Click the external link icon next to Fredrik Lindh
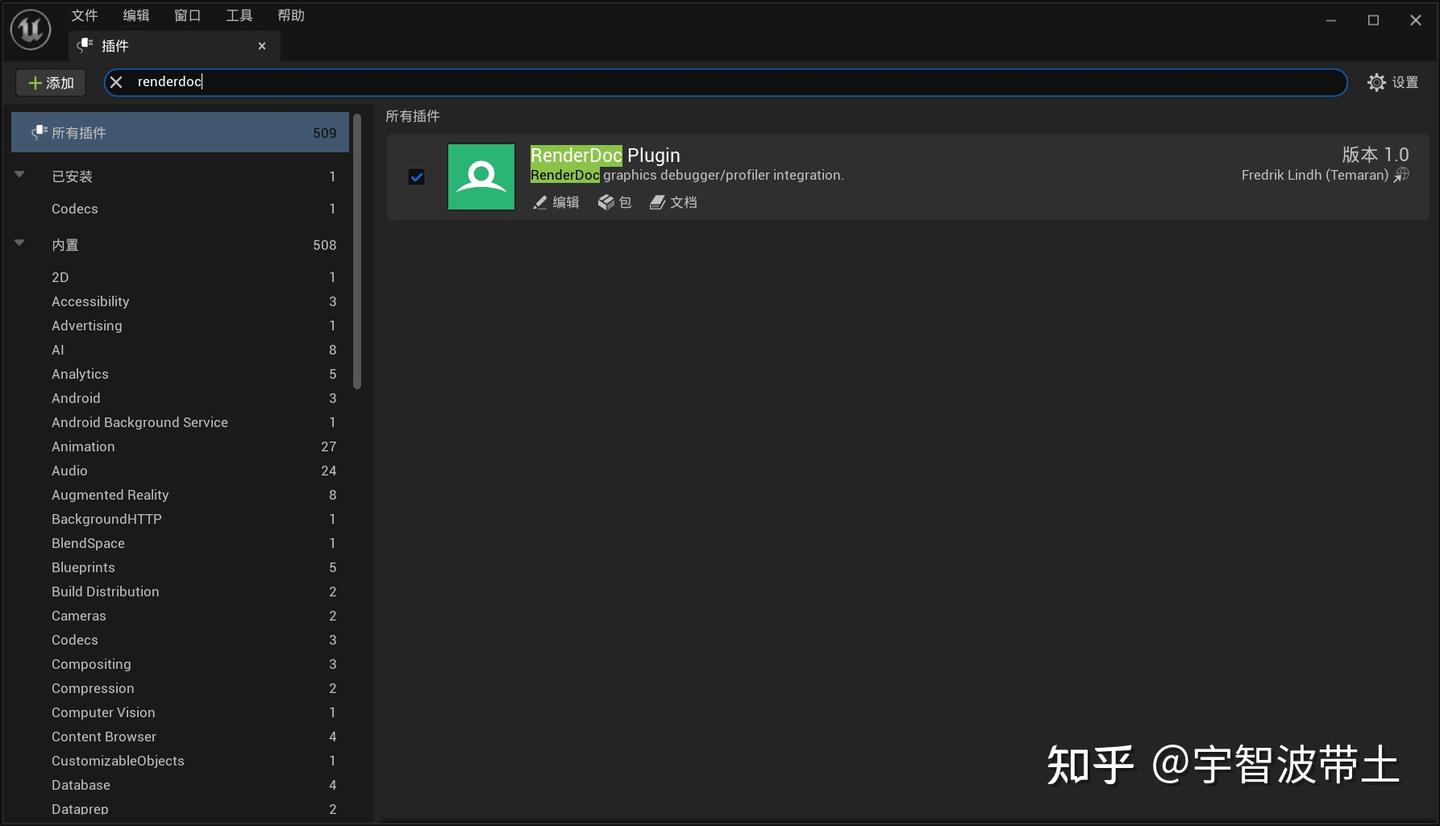 coord(1401,174)
